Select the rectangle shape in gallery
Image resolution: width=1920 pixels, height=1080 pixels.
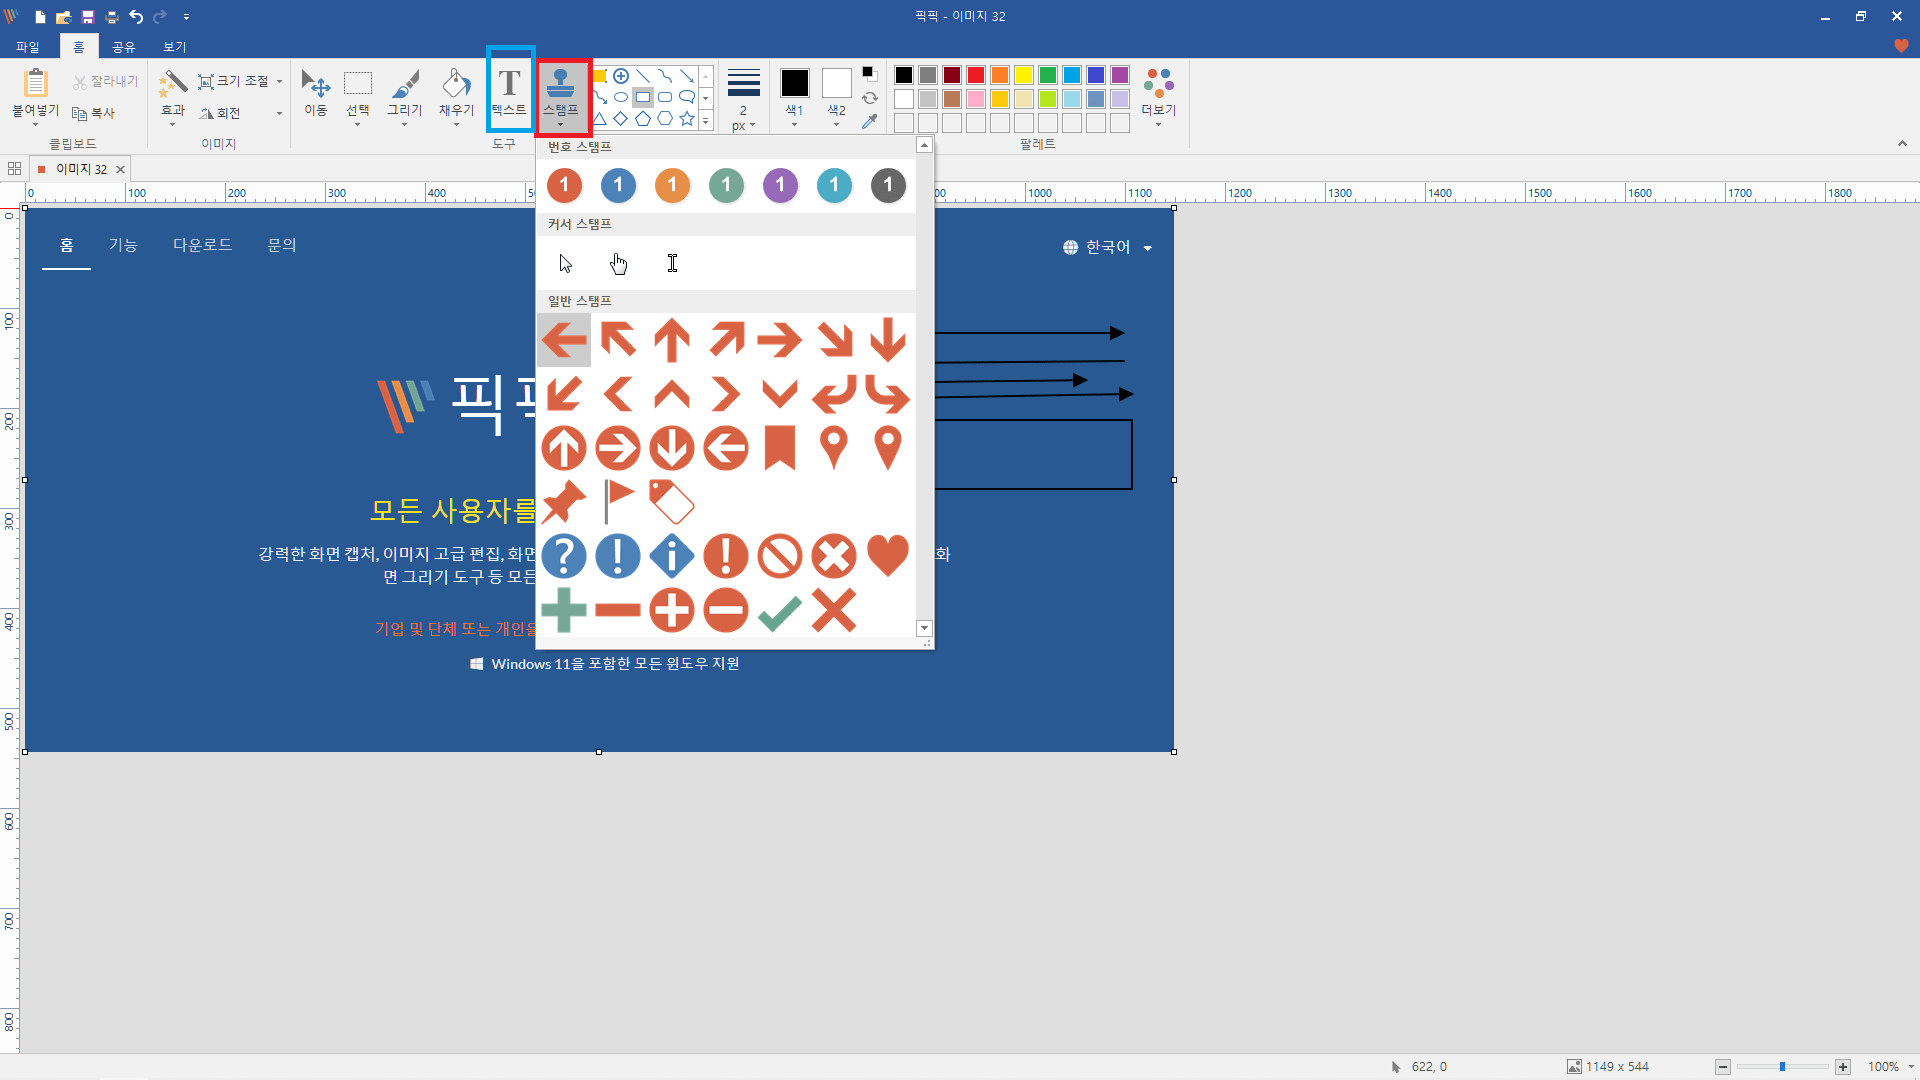tap(643, 97)
